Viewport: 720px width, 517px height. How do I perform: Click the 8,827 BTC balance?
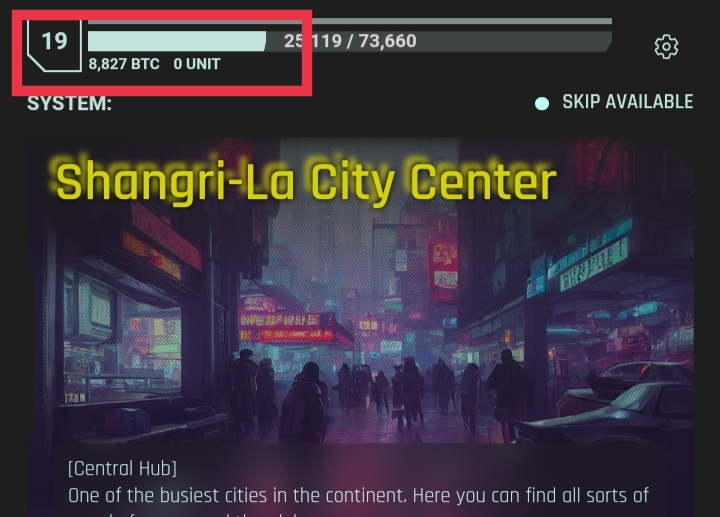124,64
